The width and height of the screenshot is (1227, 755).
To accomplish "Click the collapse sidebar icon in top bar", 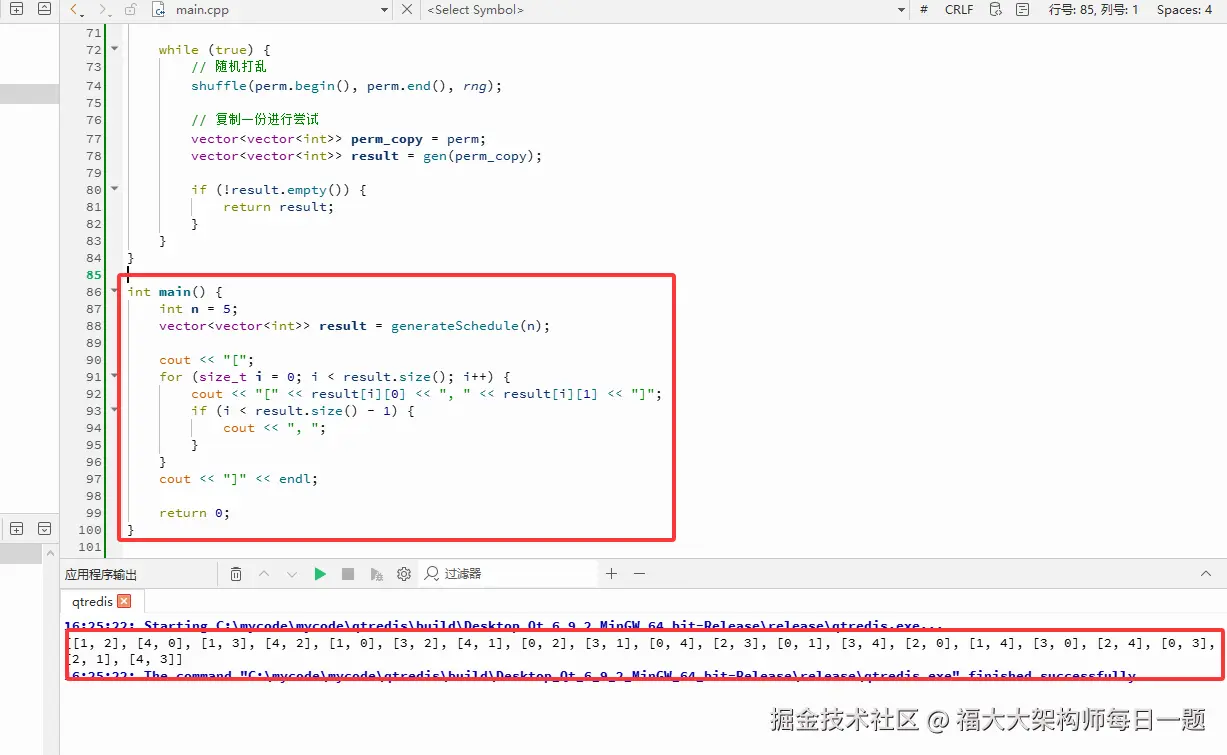I will point(44,9).
